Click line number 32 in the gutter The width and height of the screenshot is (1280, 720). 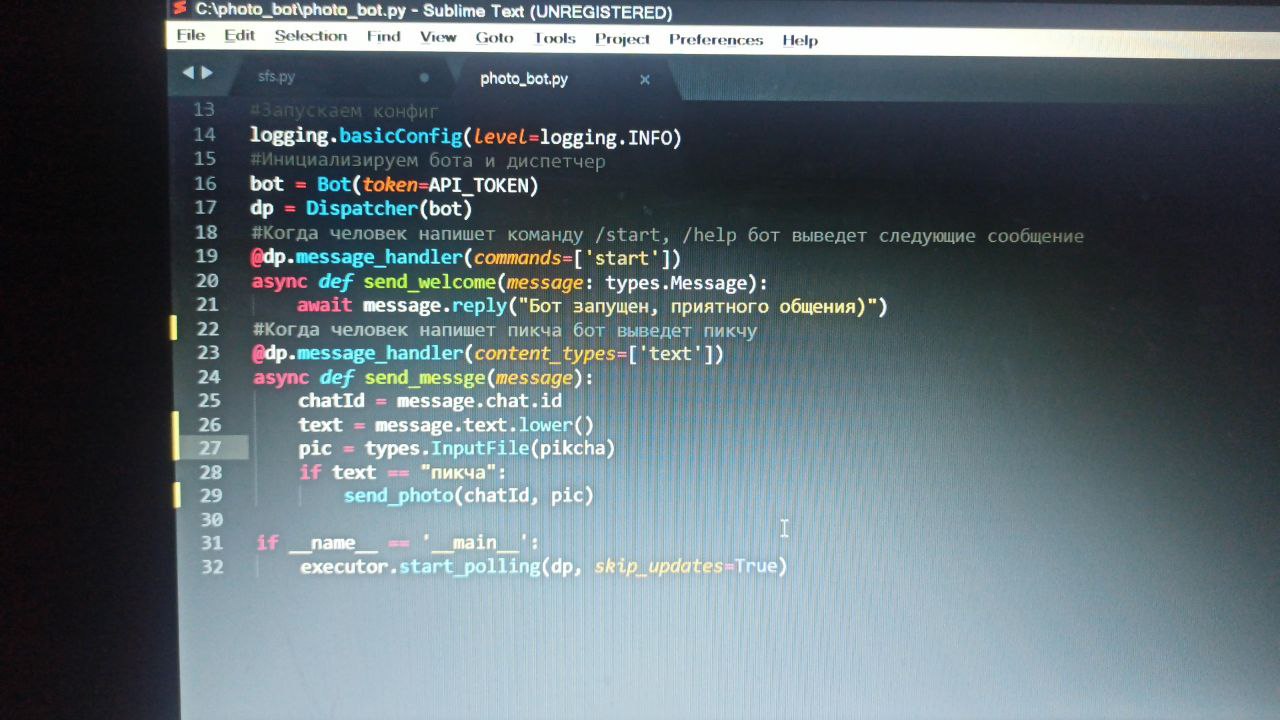(x=212, y=567)
